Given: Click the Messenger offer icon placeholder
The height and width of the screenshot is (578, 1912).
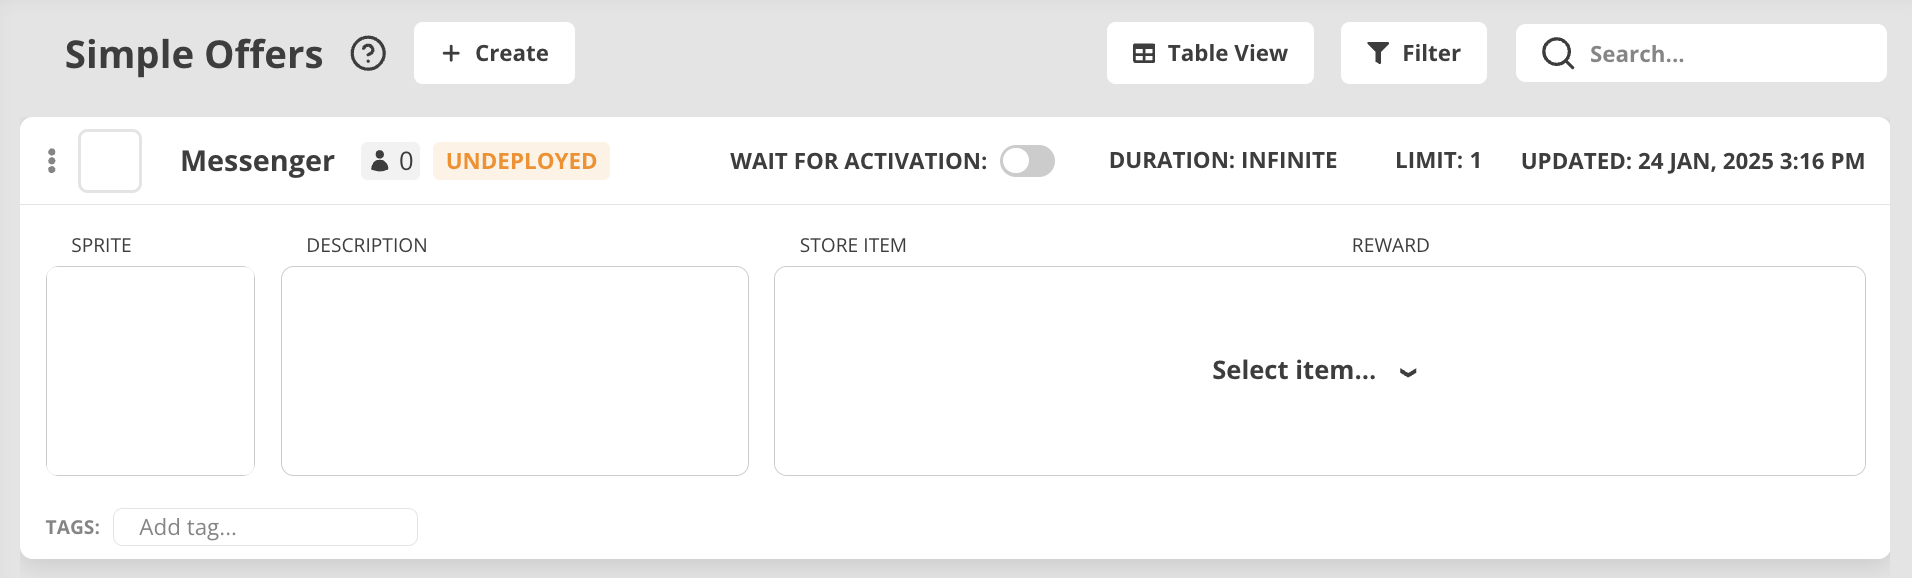Looking at the screenshot, I should click(110, 161).
